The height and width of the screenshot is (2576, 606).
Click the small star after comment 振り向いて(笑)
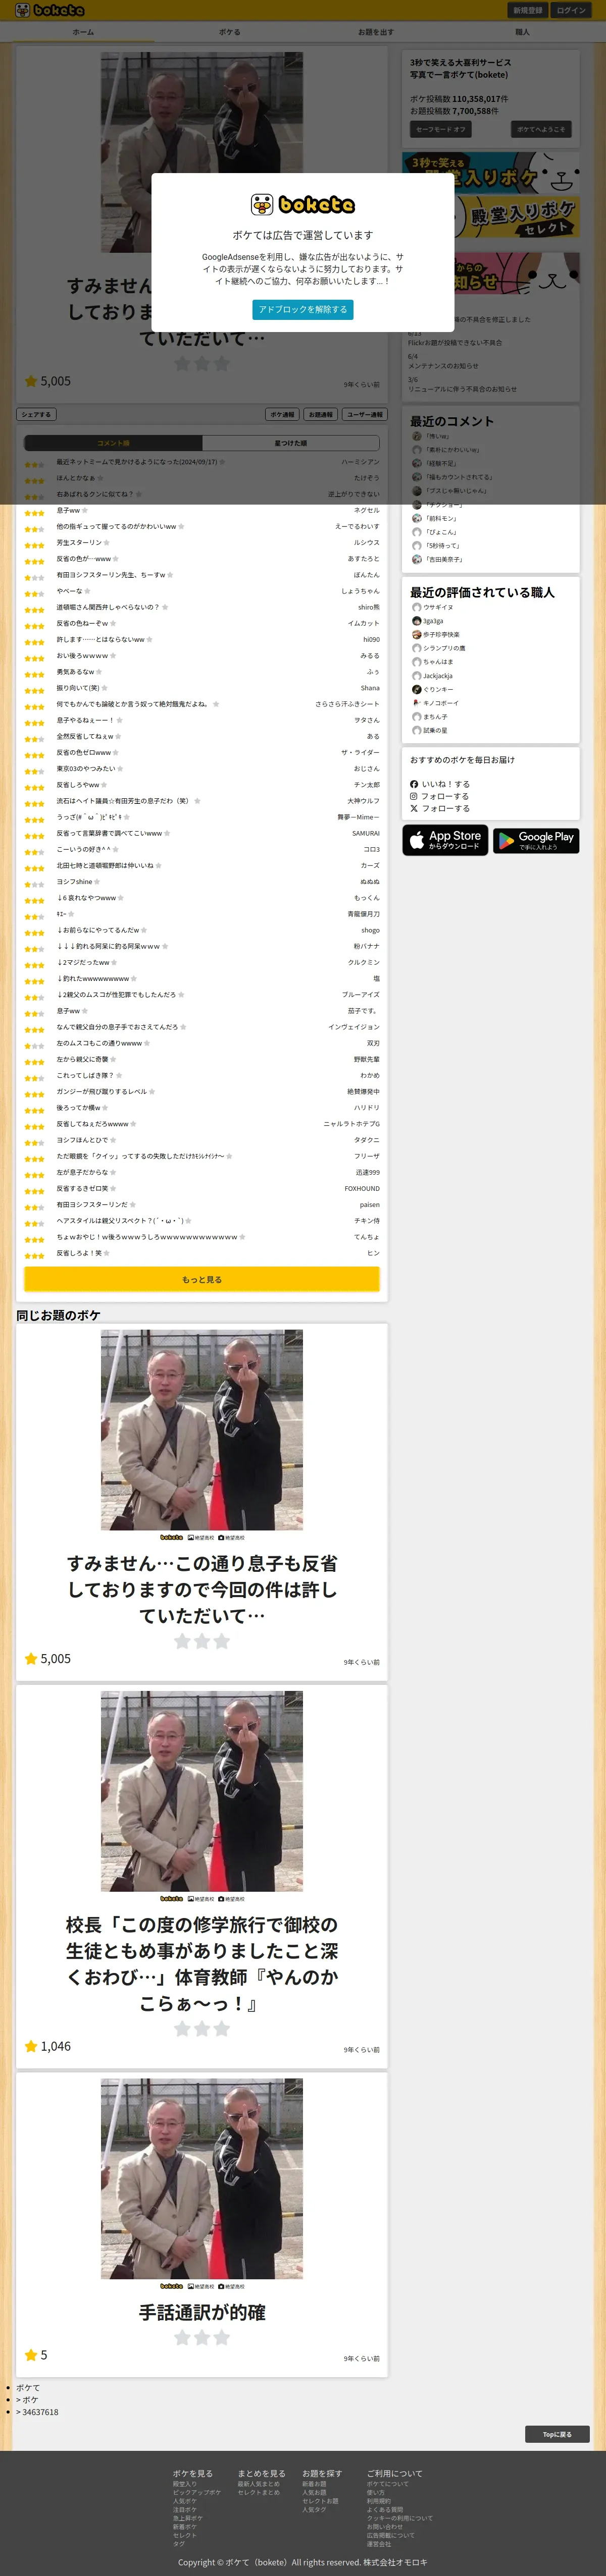pos(105,688)
